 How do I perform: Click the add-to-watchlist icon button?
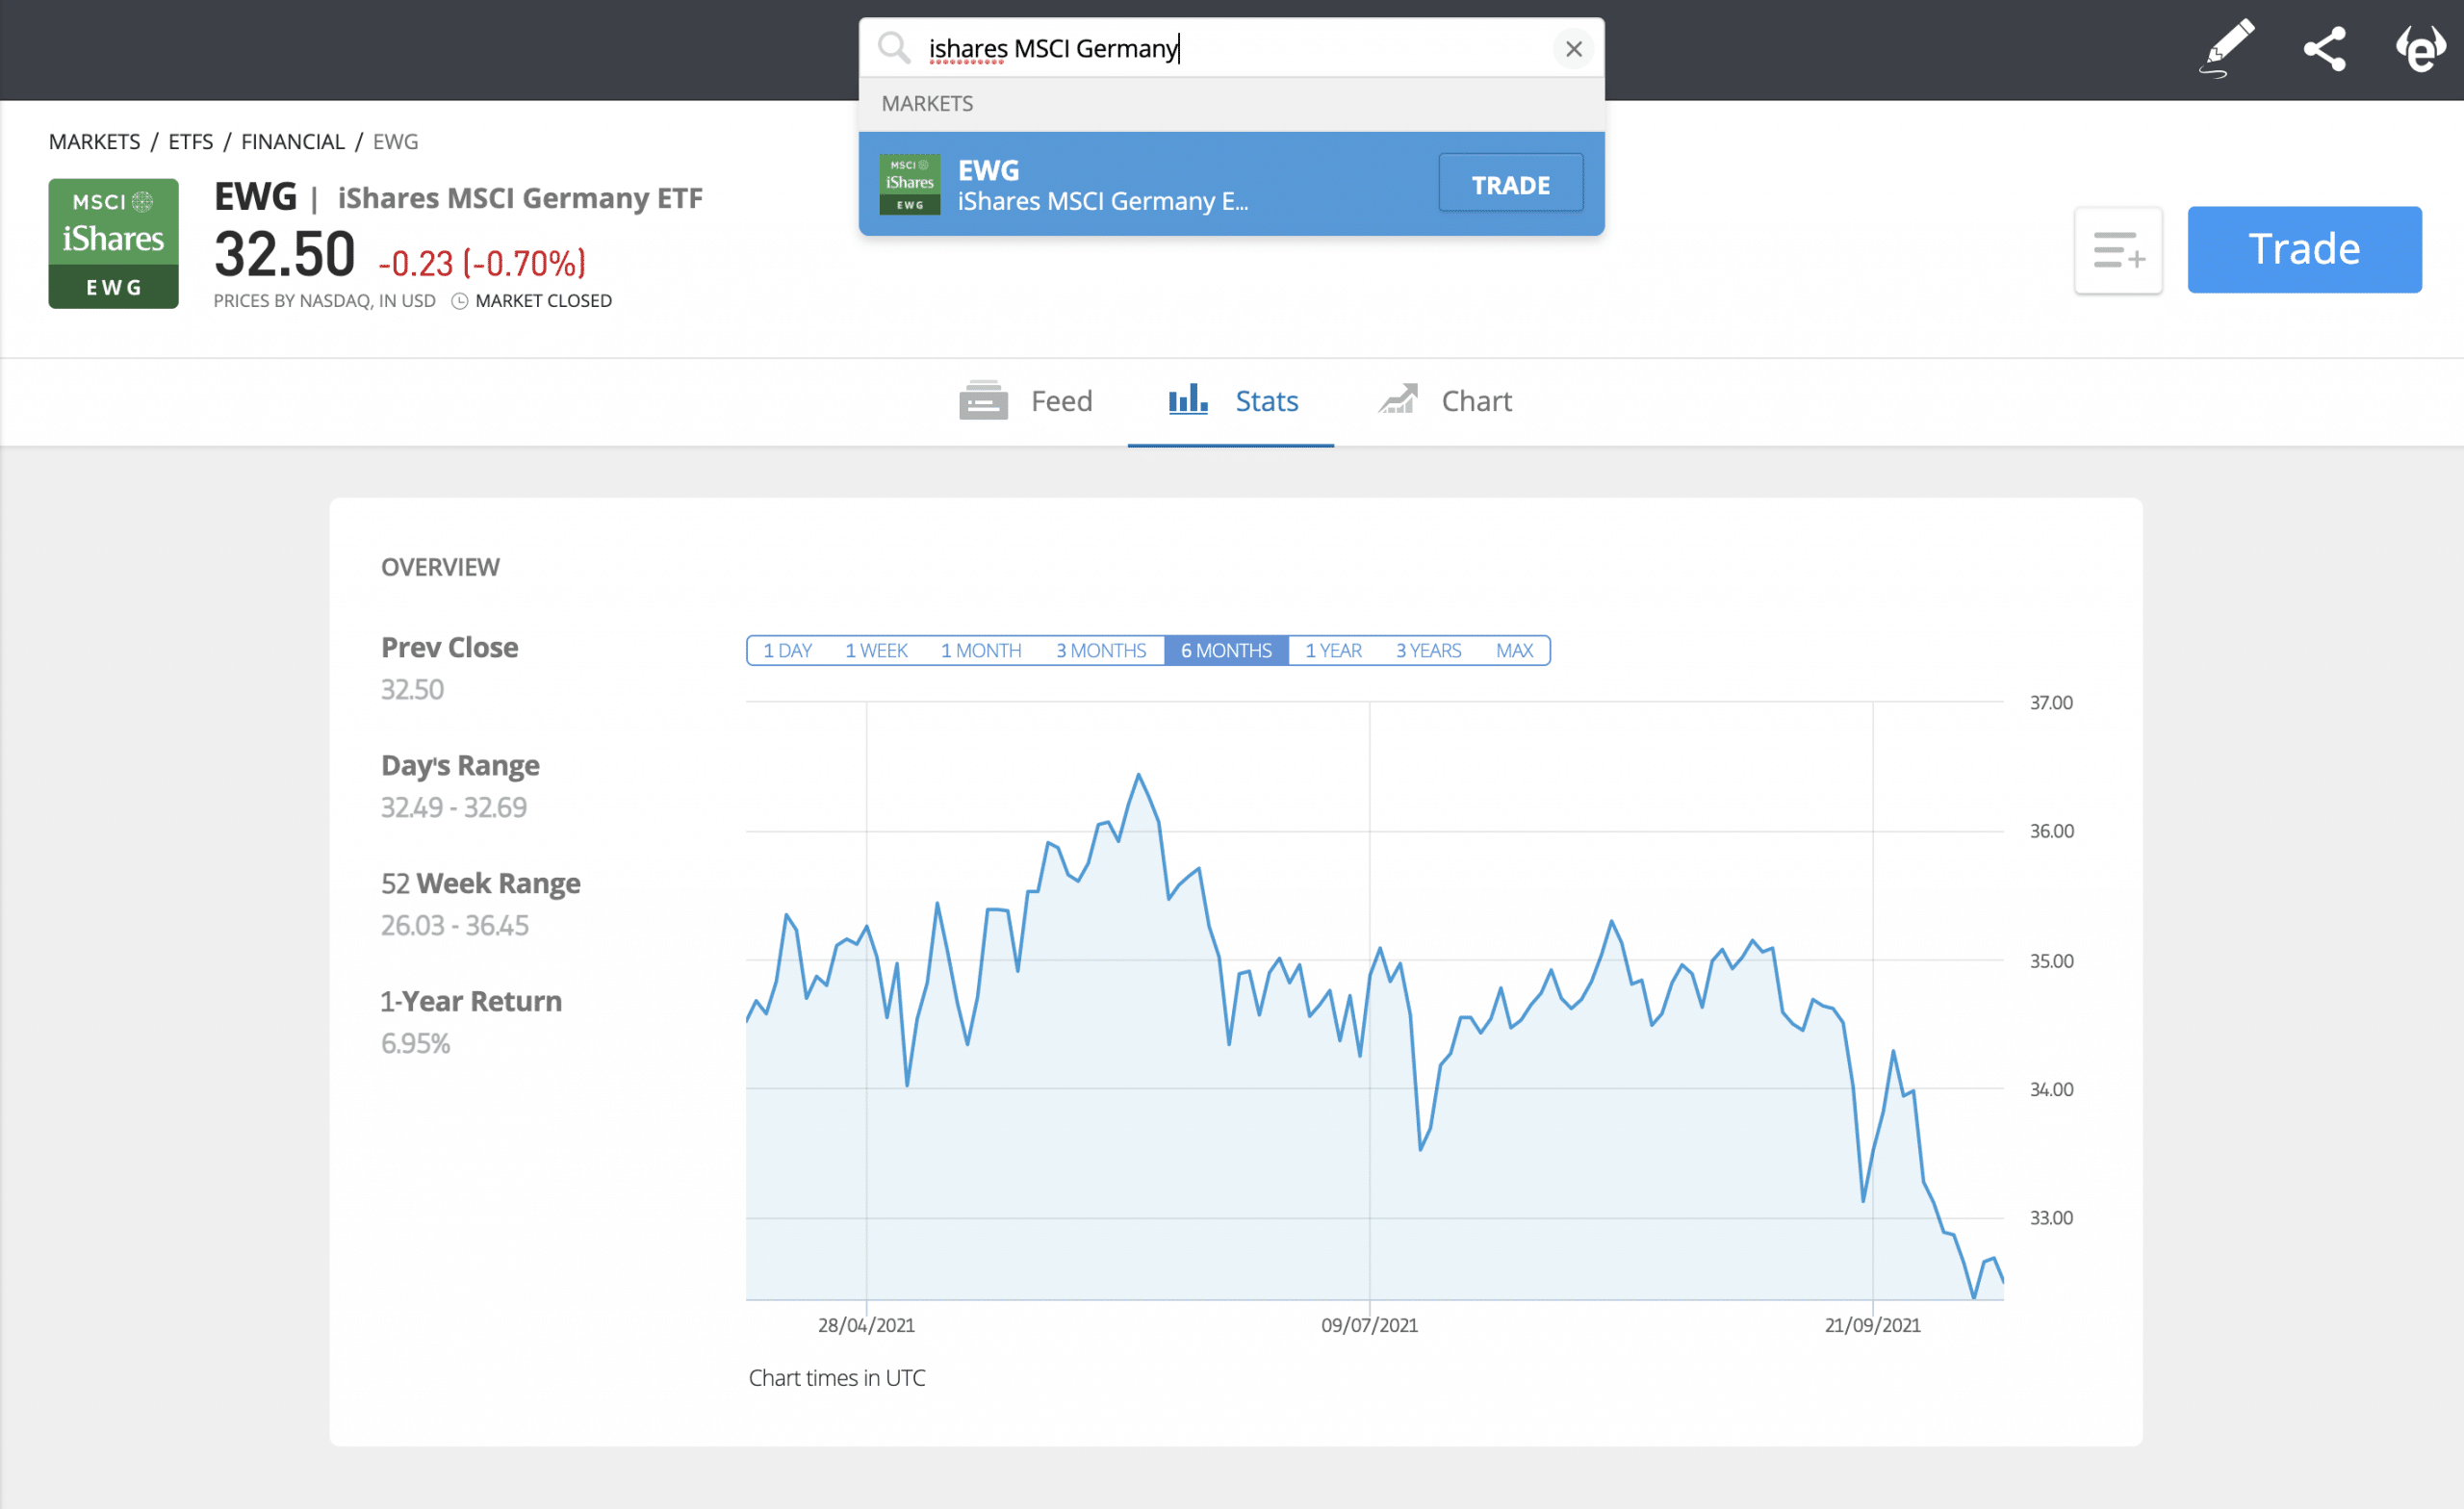(2118, 250)
